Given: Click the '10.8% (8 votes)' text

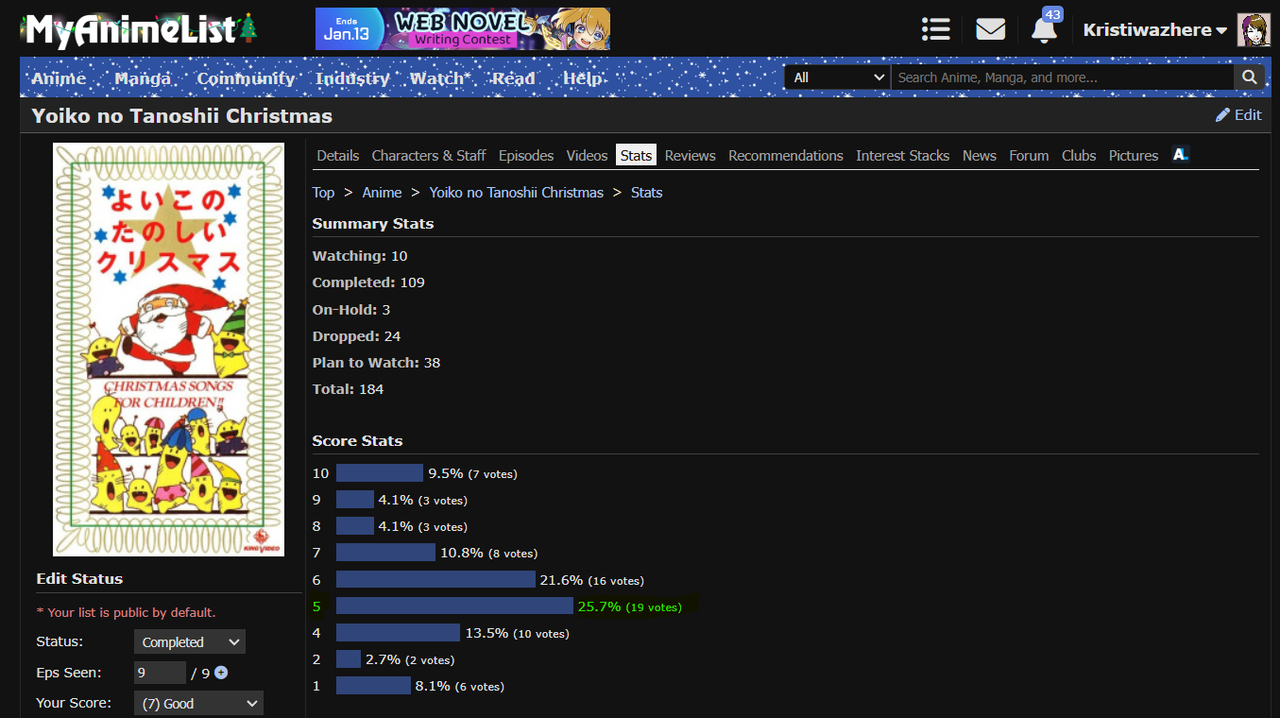Looking at the screenshot, I should [489, 553].
